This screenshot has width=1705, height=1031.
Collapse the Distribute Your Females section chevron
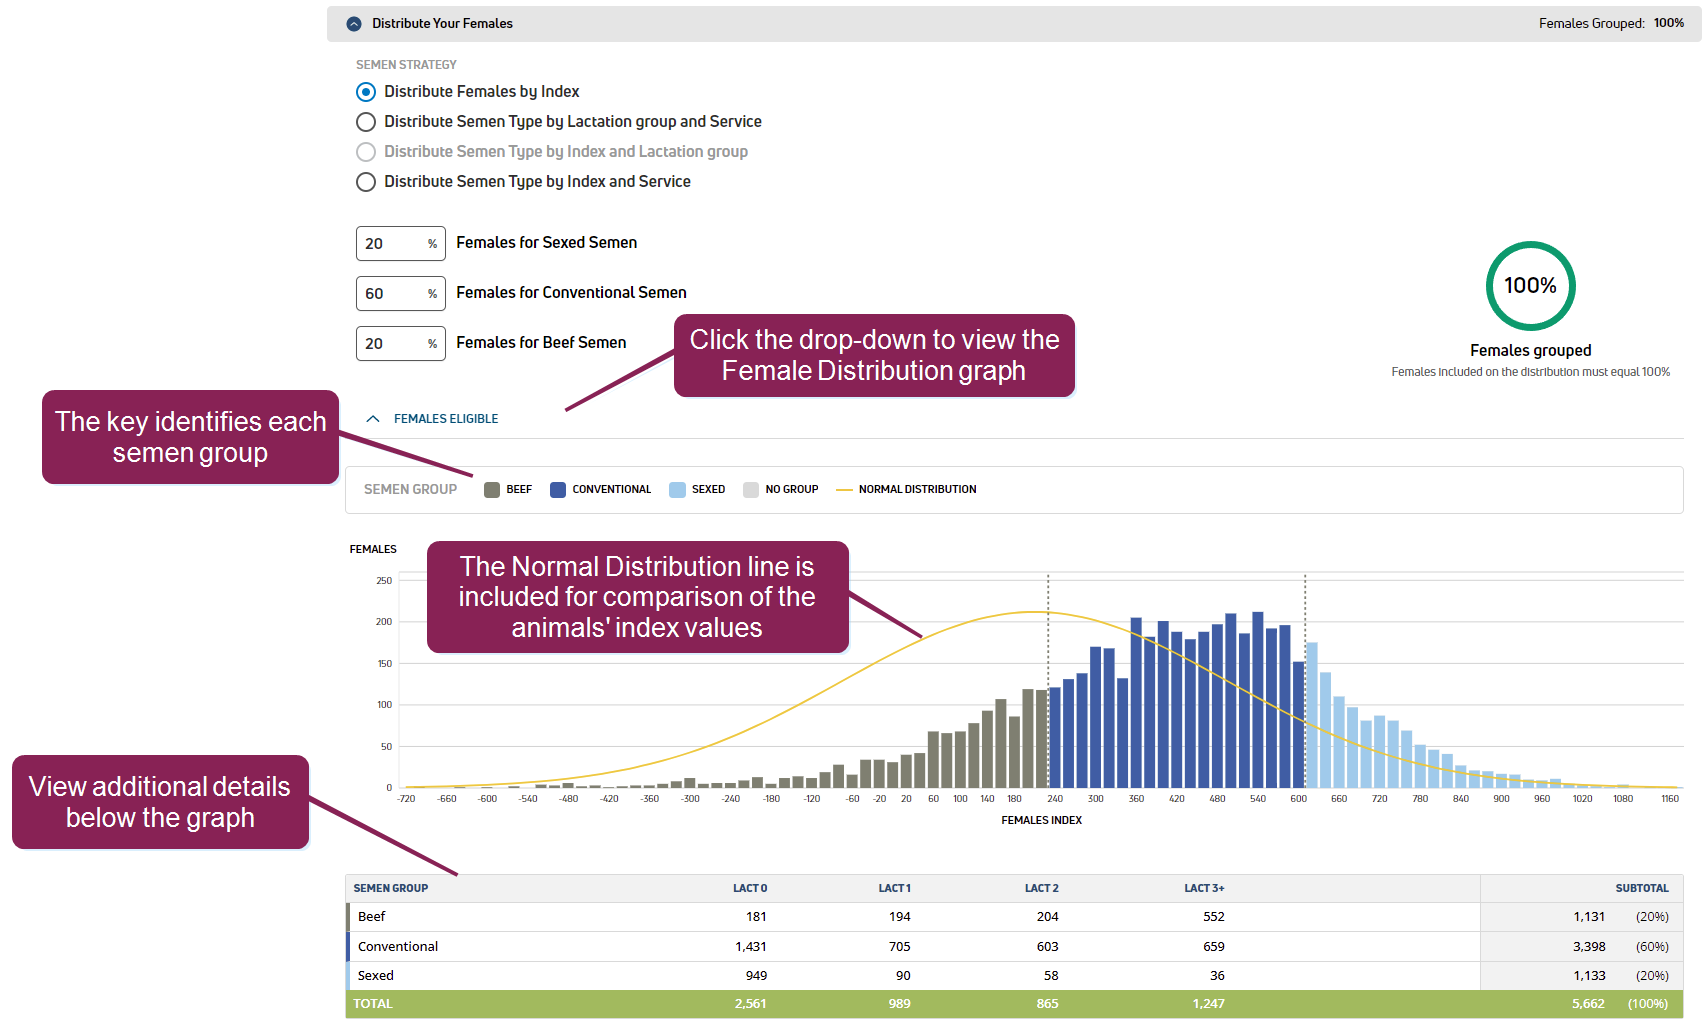[354, 24]
